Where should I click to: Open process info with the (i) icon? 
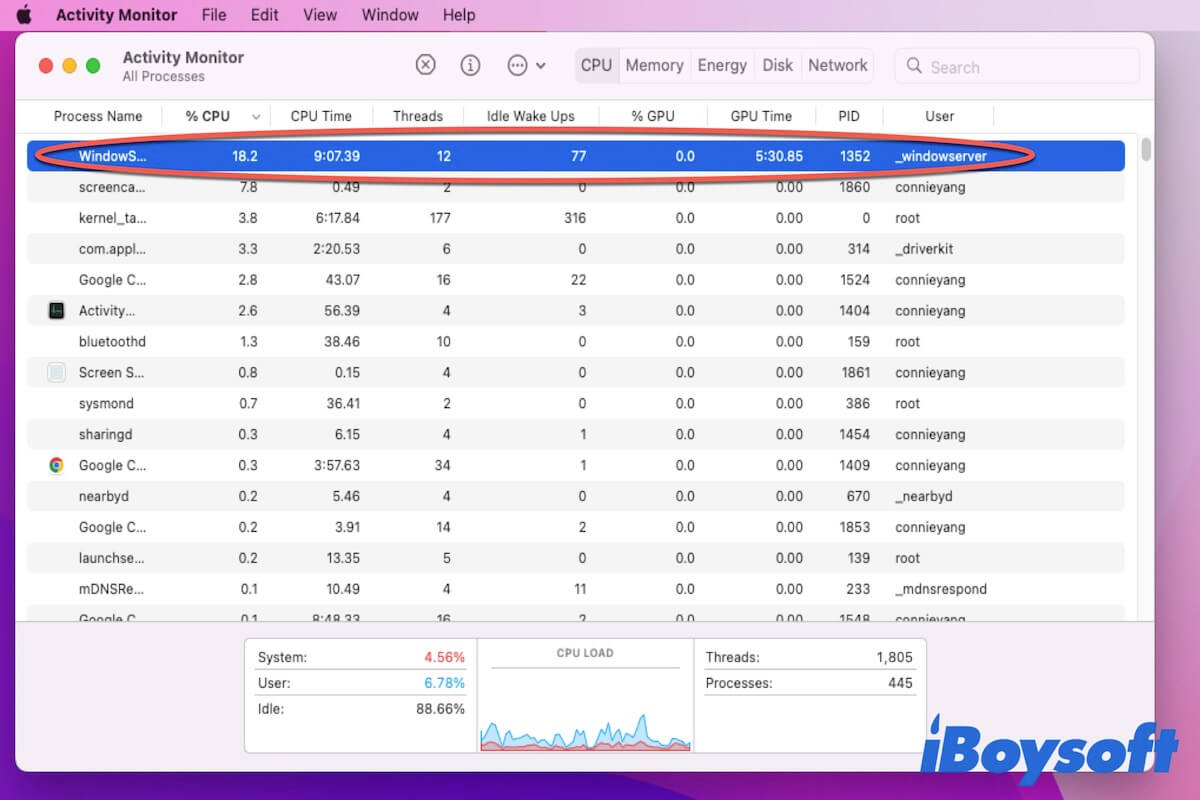(x=470, y=65)
